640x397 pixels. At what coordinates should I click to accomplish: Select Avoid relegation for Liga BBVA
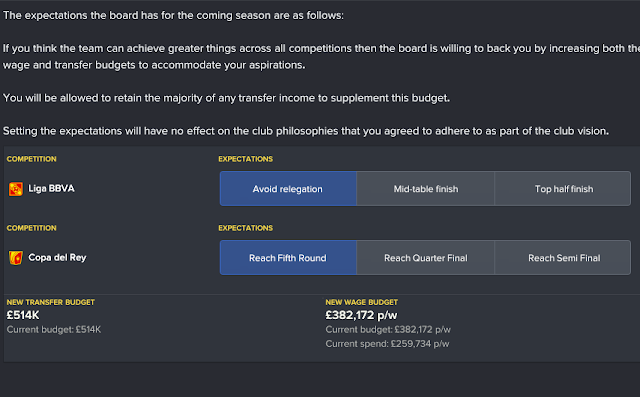pos(288,189)
